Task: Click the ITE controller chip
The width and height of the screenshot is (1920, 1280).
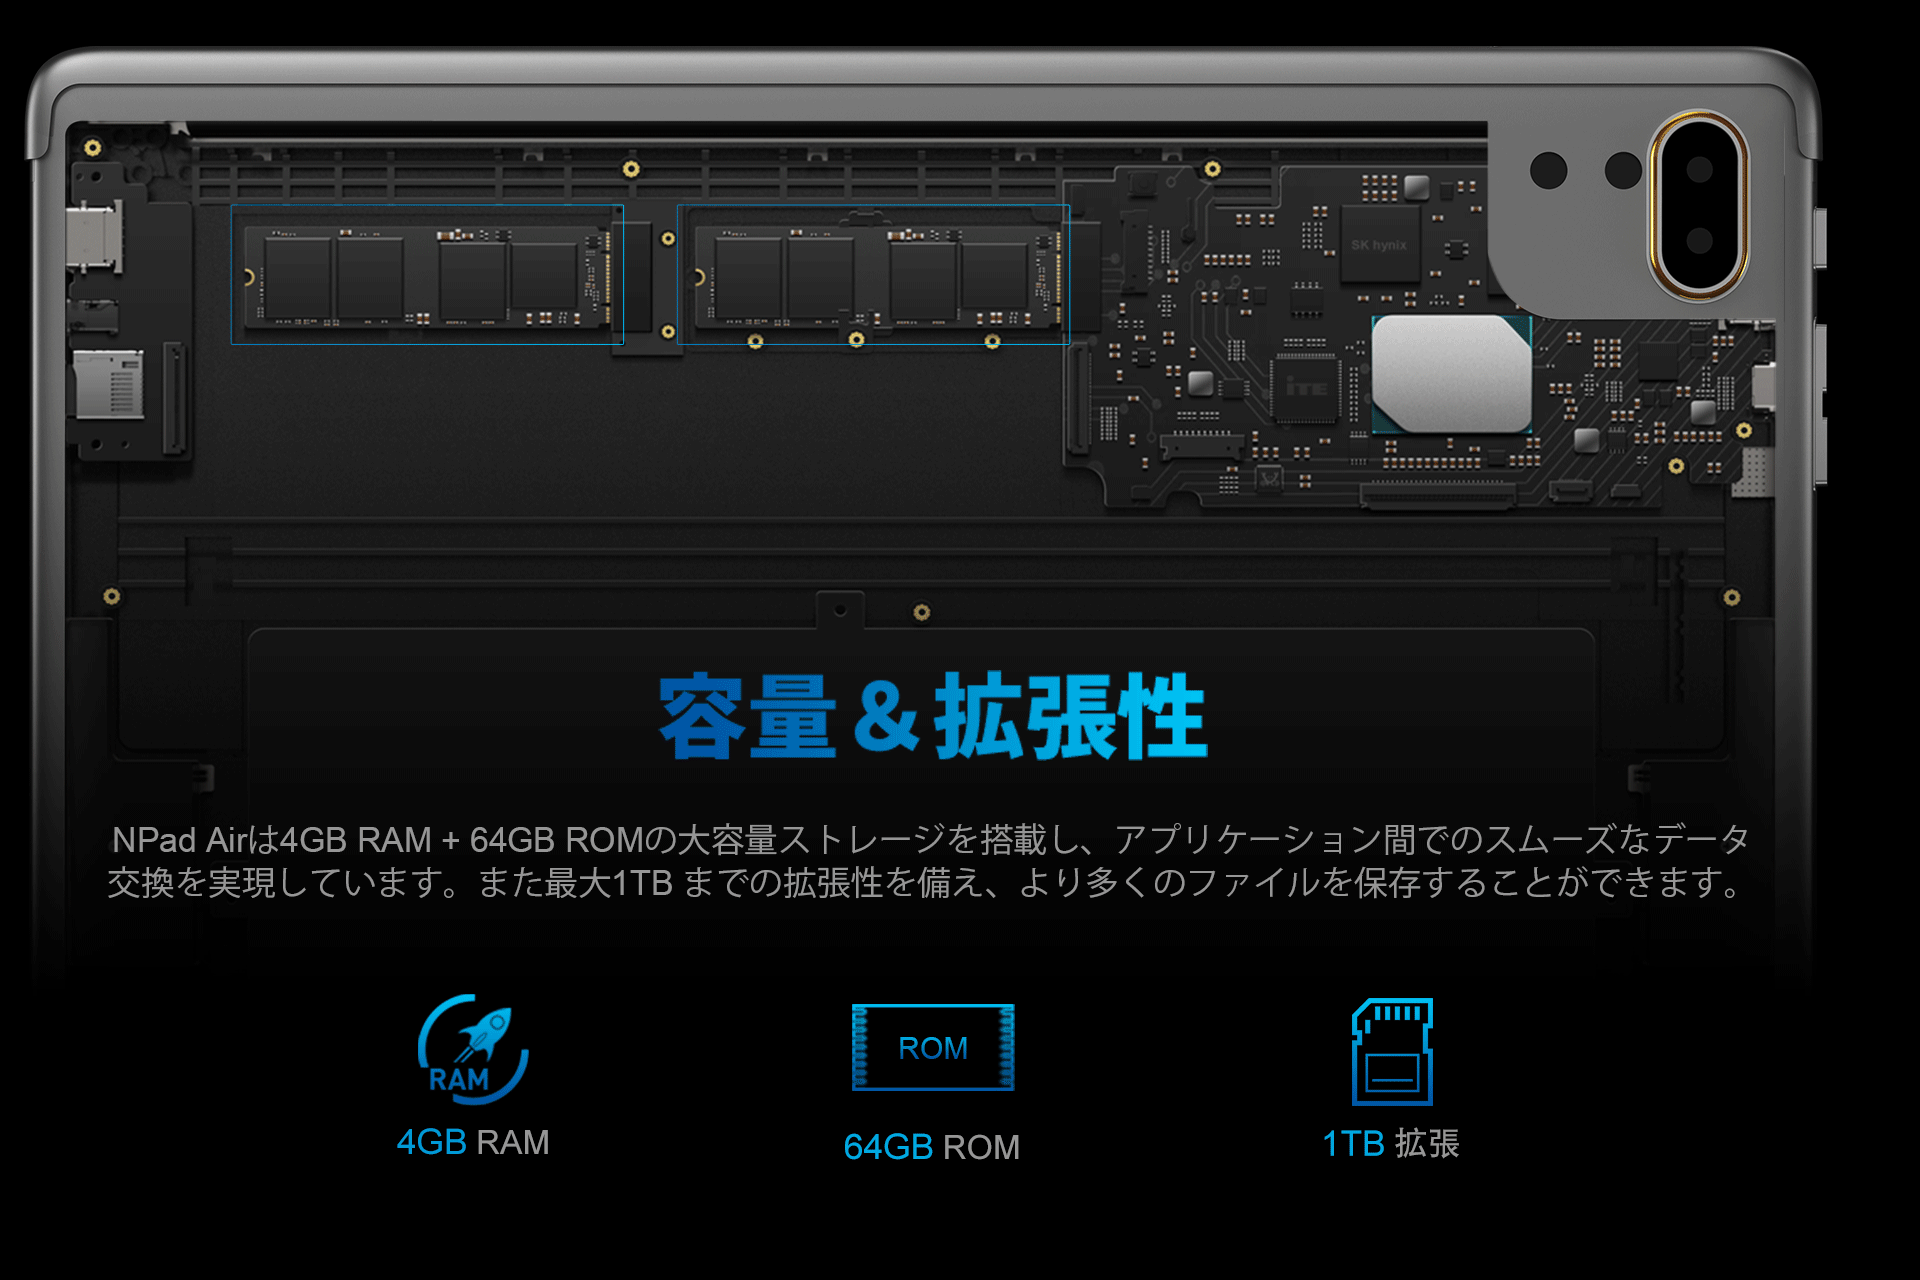Action: [1306, 387]
